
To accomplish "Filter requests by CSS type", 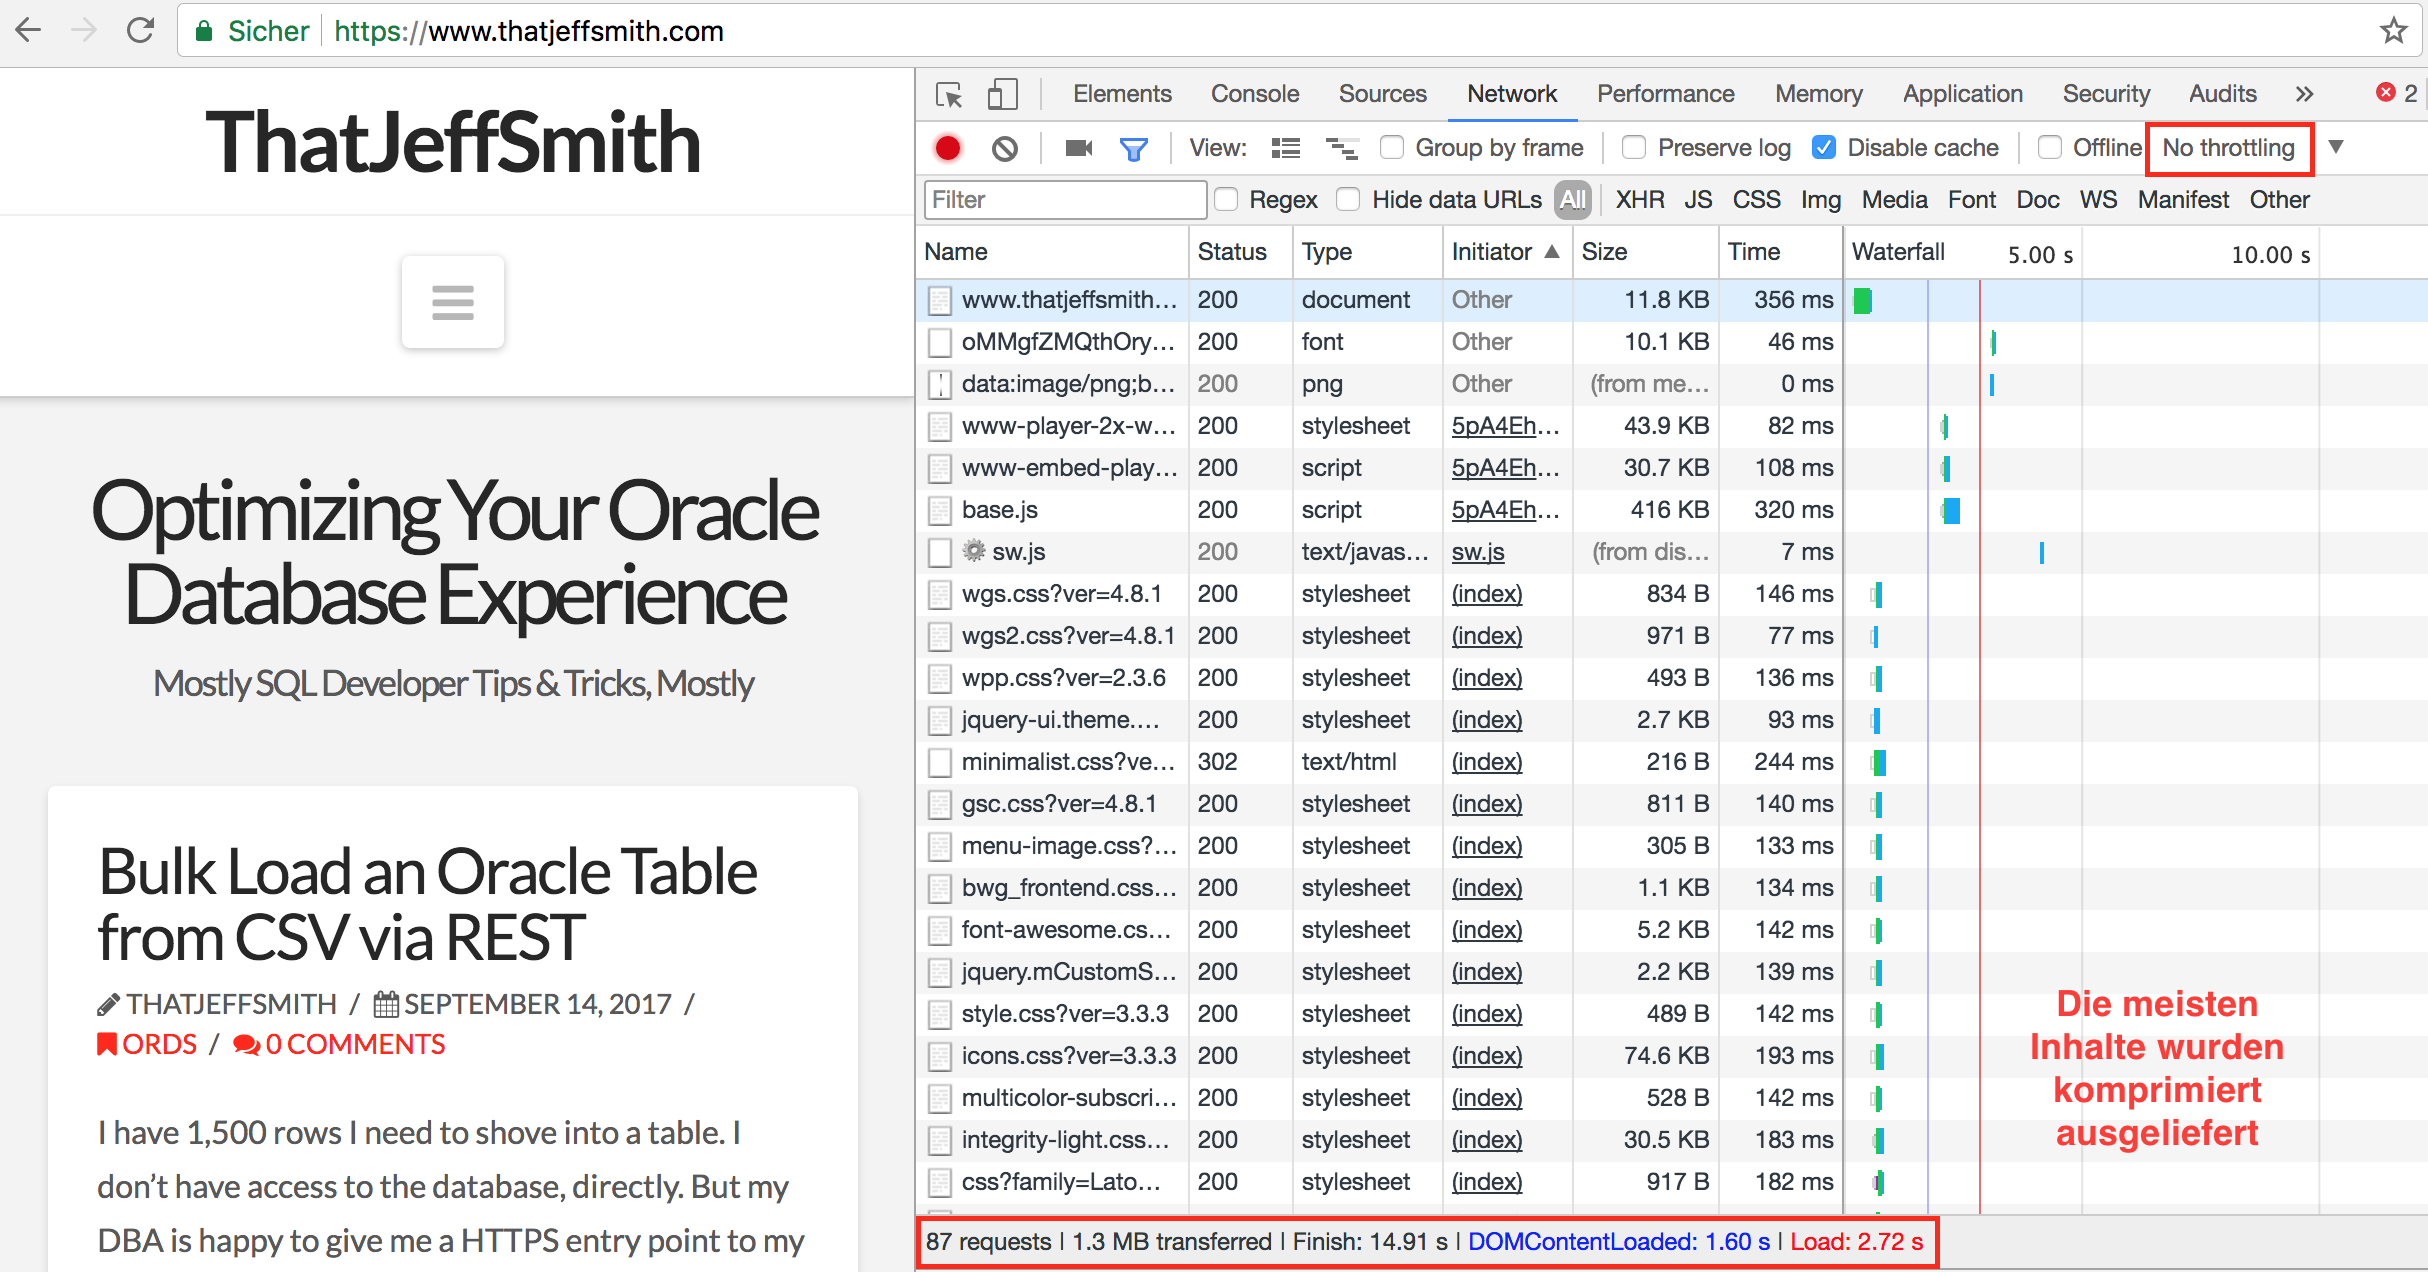I will [1757, 200].
